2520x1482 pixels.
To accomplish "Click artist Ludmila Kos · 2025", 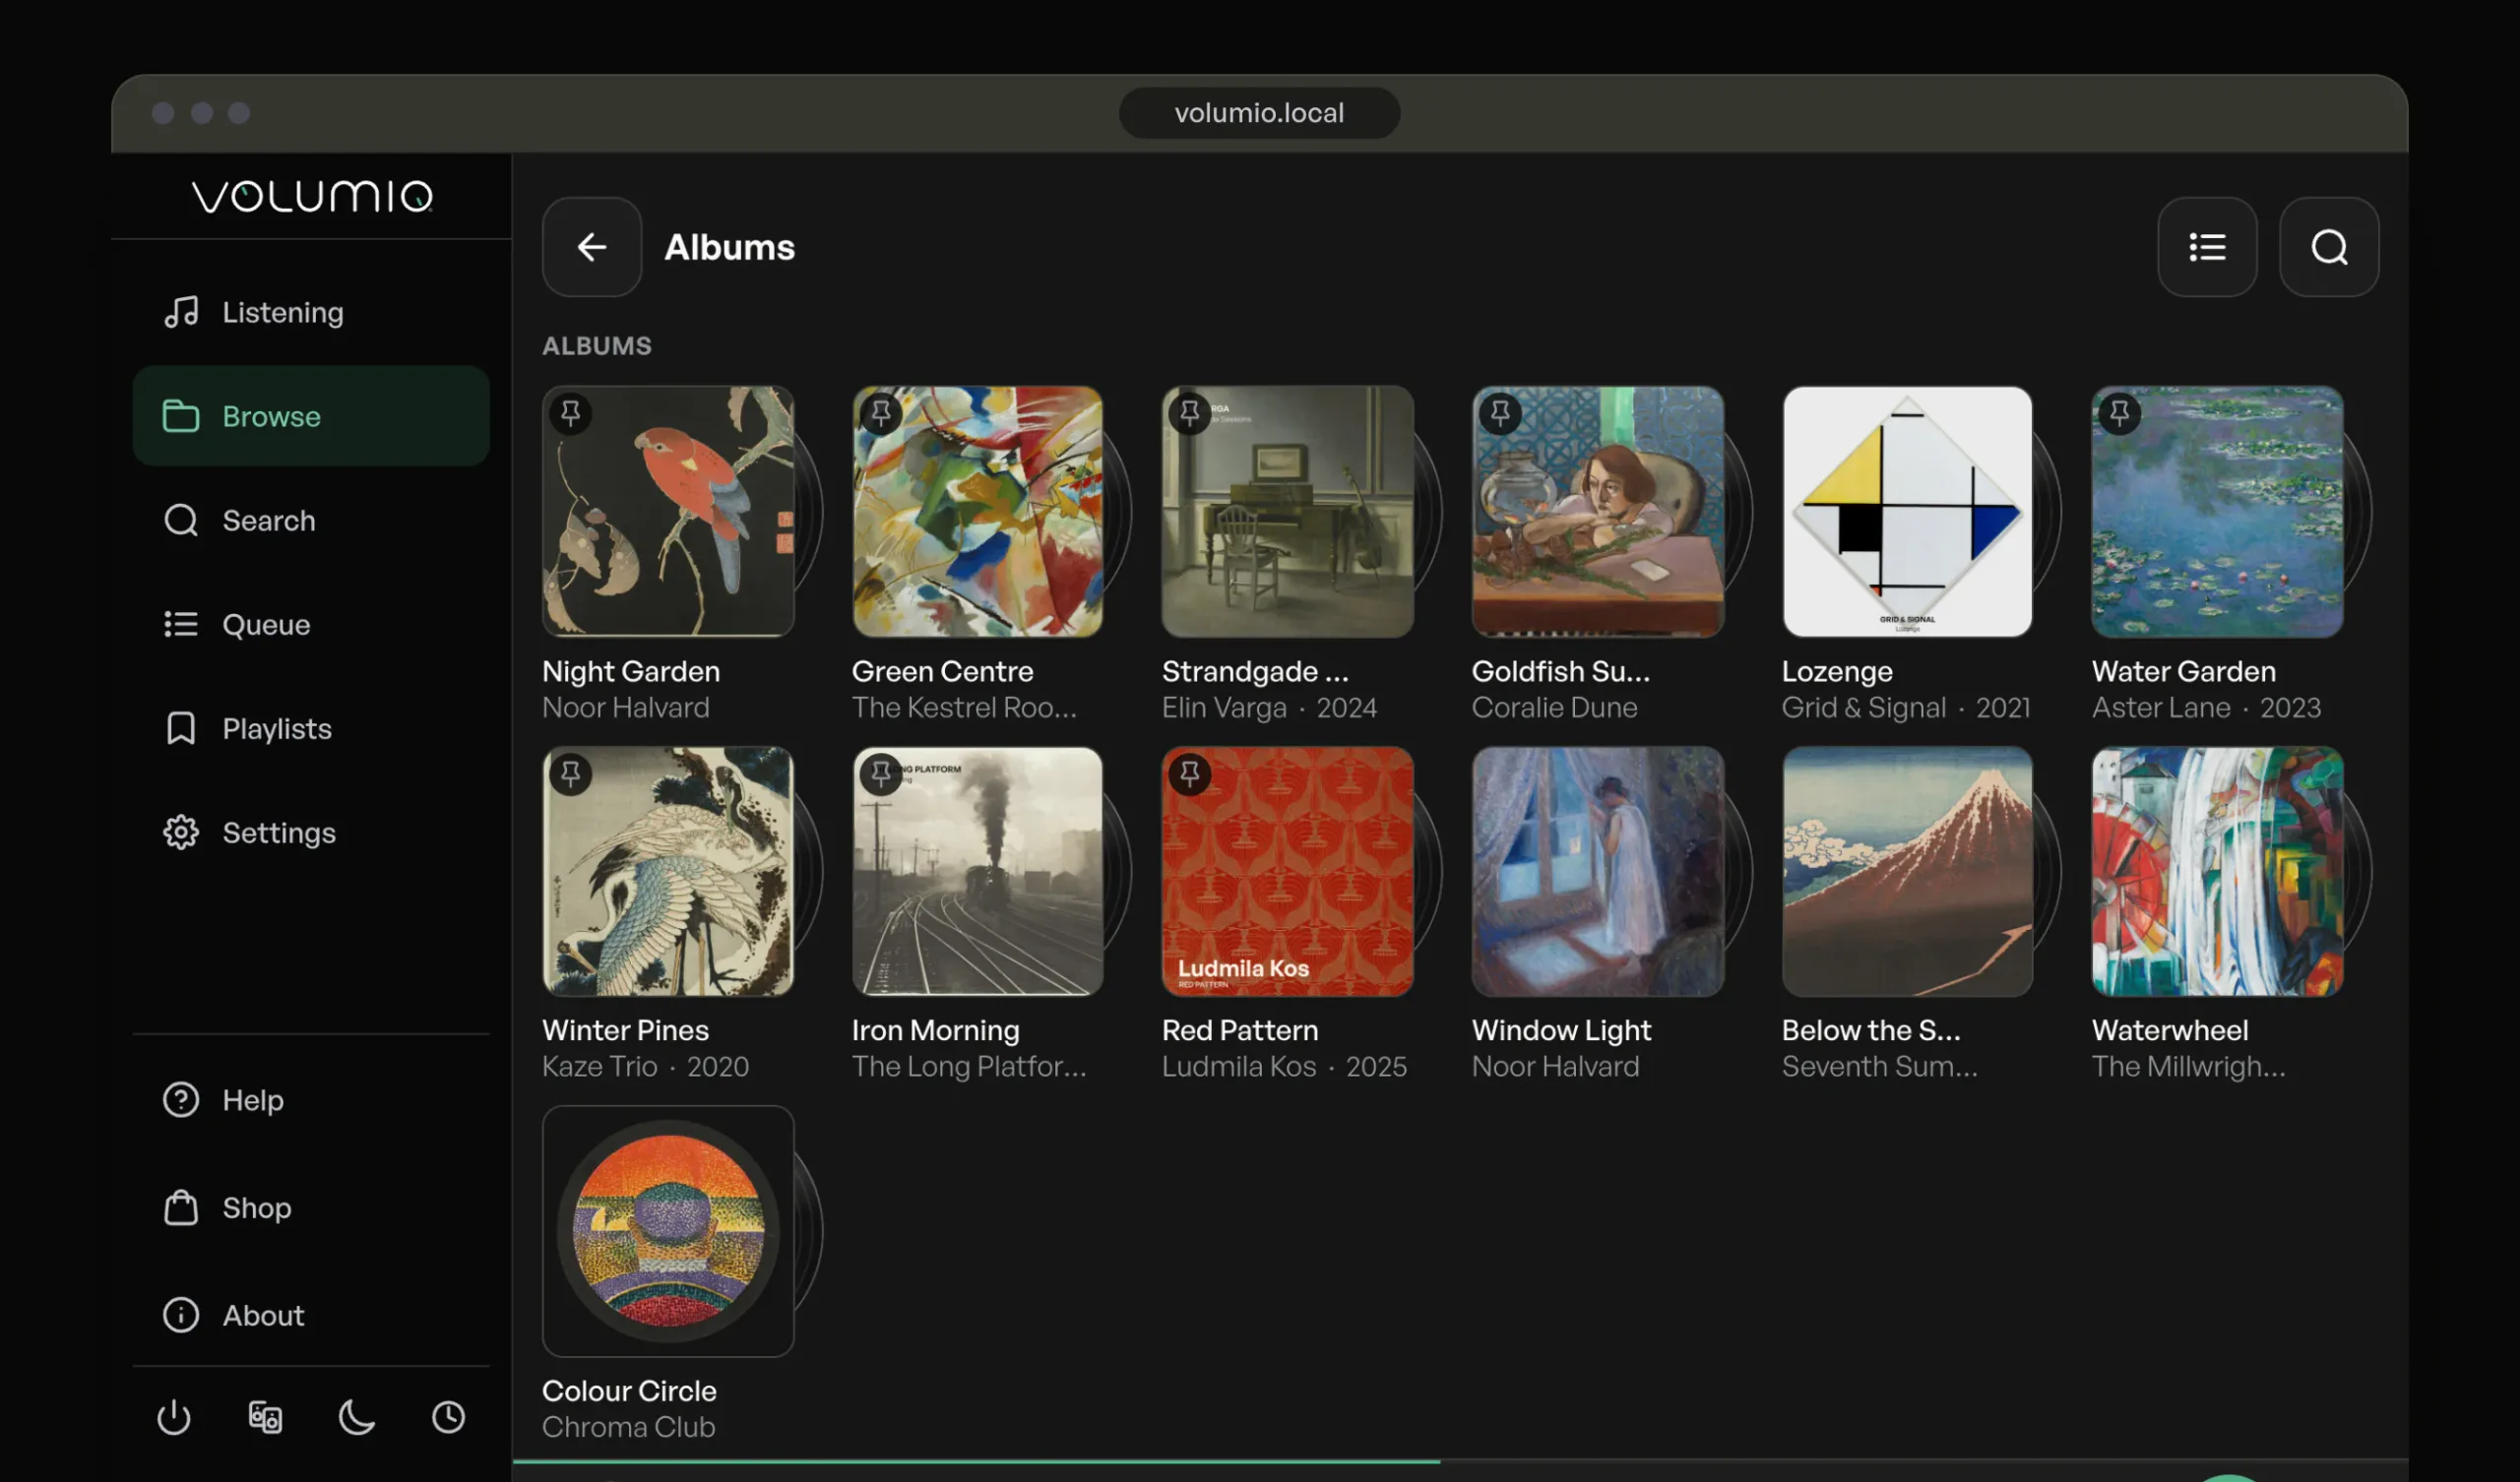I will [x=1284, y=1066].
